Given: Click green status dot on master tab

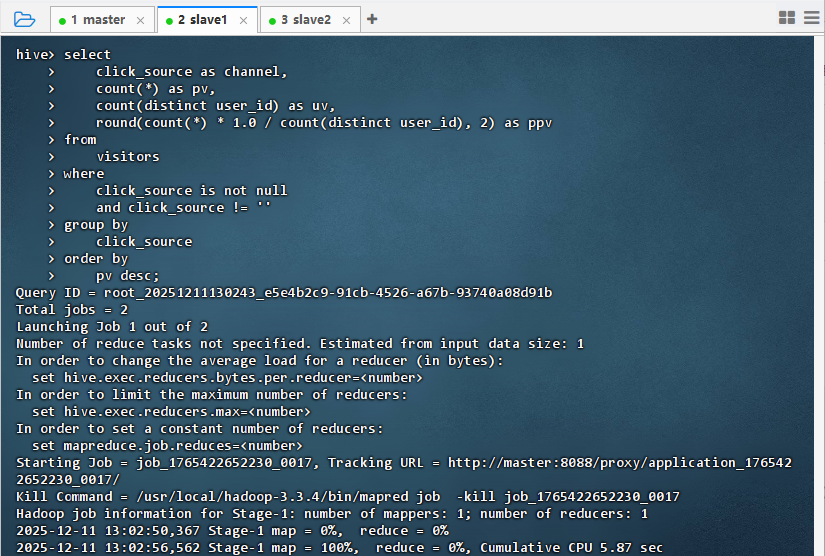Looking at the screenshot, I should [63, 21].
